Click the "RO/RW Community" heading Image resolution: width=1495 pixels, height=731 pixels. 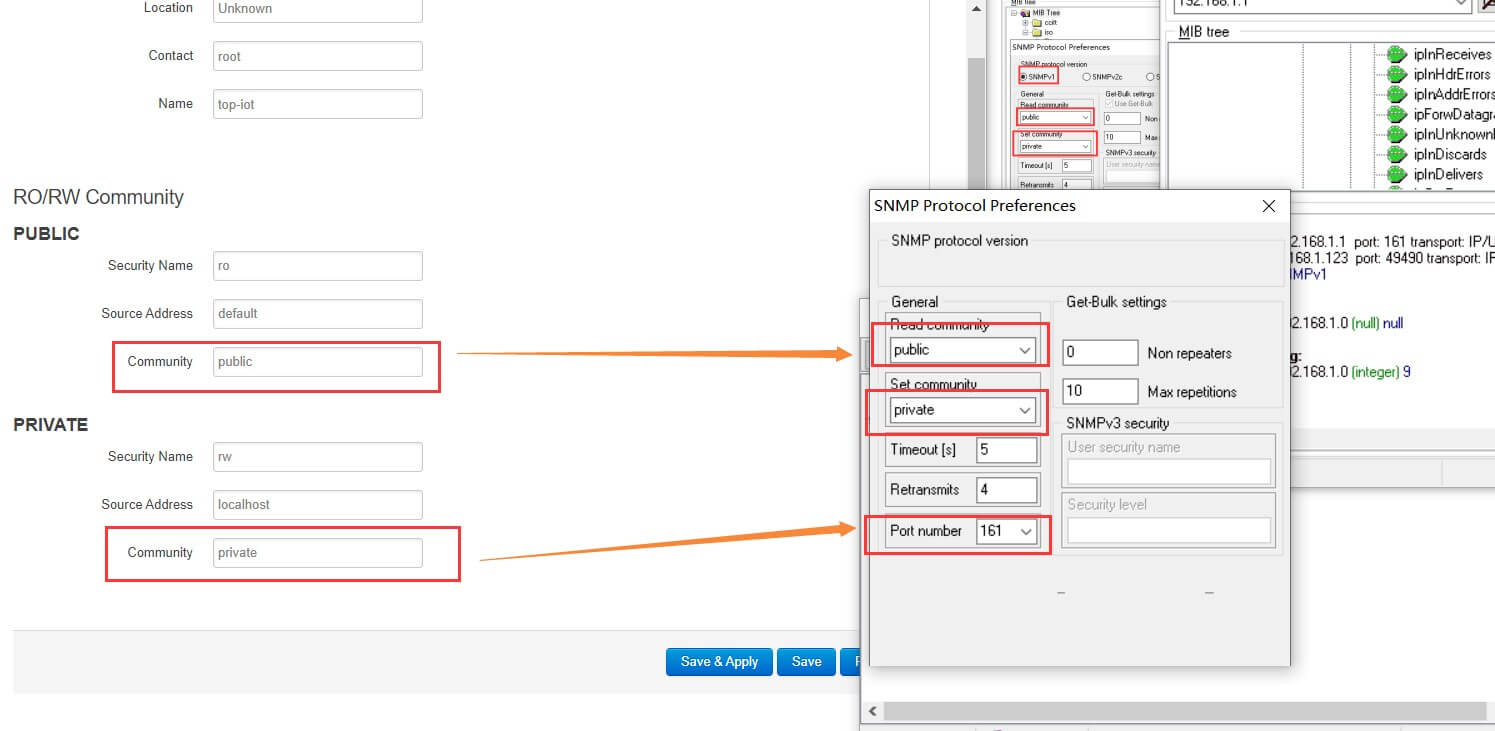(x=98, y=197)
